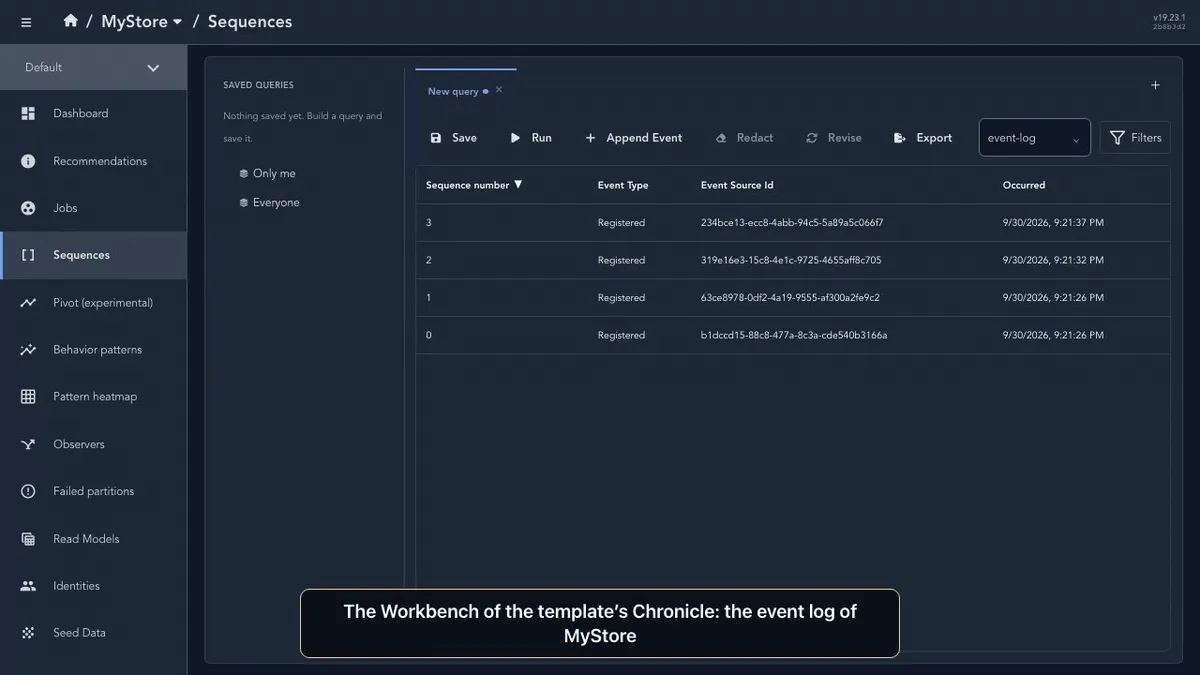Click the Revise button

coord(833,138)
